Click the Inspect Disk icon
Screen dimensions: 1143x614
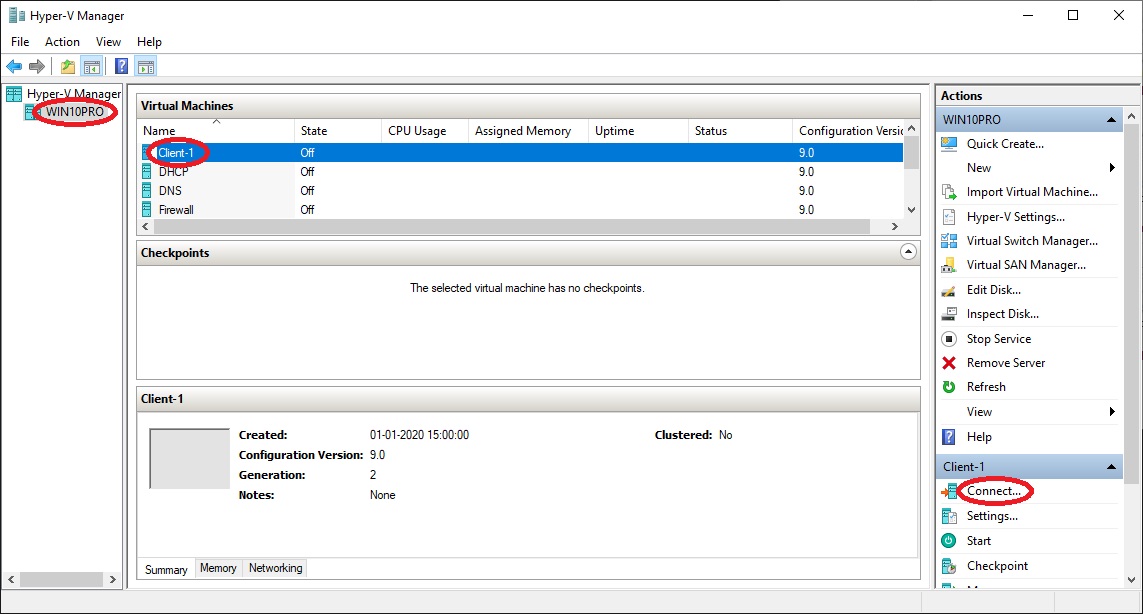(x=949, y=314)
